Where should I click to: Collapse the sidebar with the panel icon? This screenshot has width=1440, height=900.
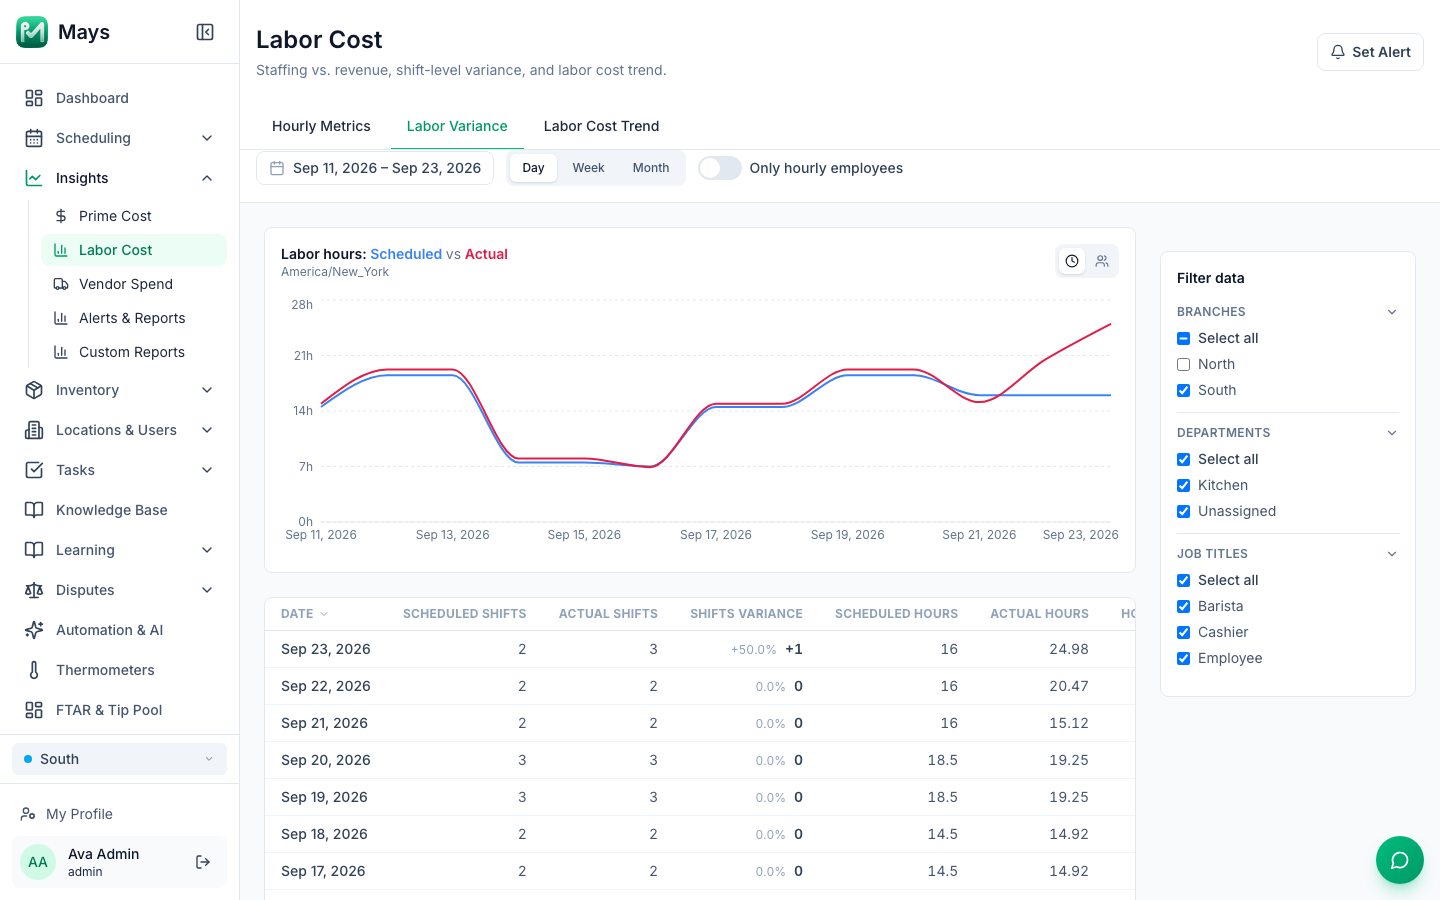click(x=205, y=32)
